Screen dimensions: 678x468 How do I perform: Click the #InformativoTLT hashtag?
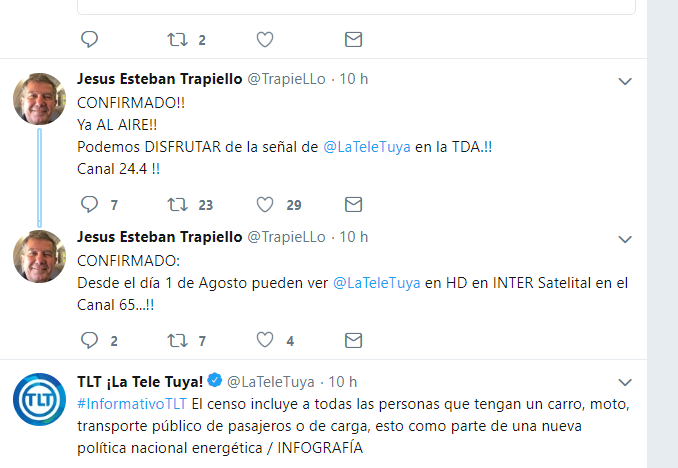point(131,404)
